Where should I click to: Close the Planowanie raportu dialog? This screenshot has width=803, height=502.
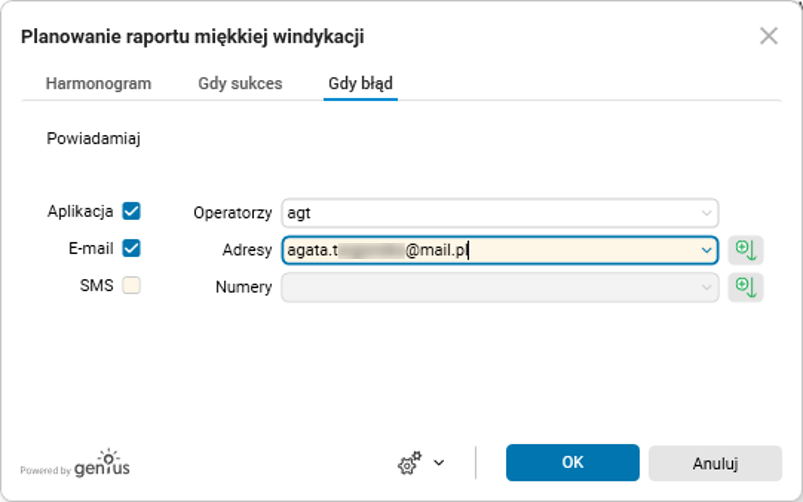point(769,36)
